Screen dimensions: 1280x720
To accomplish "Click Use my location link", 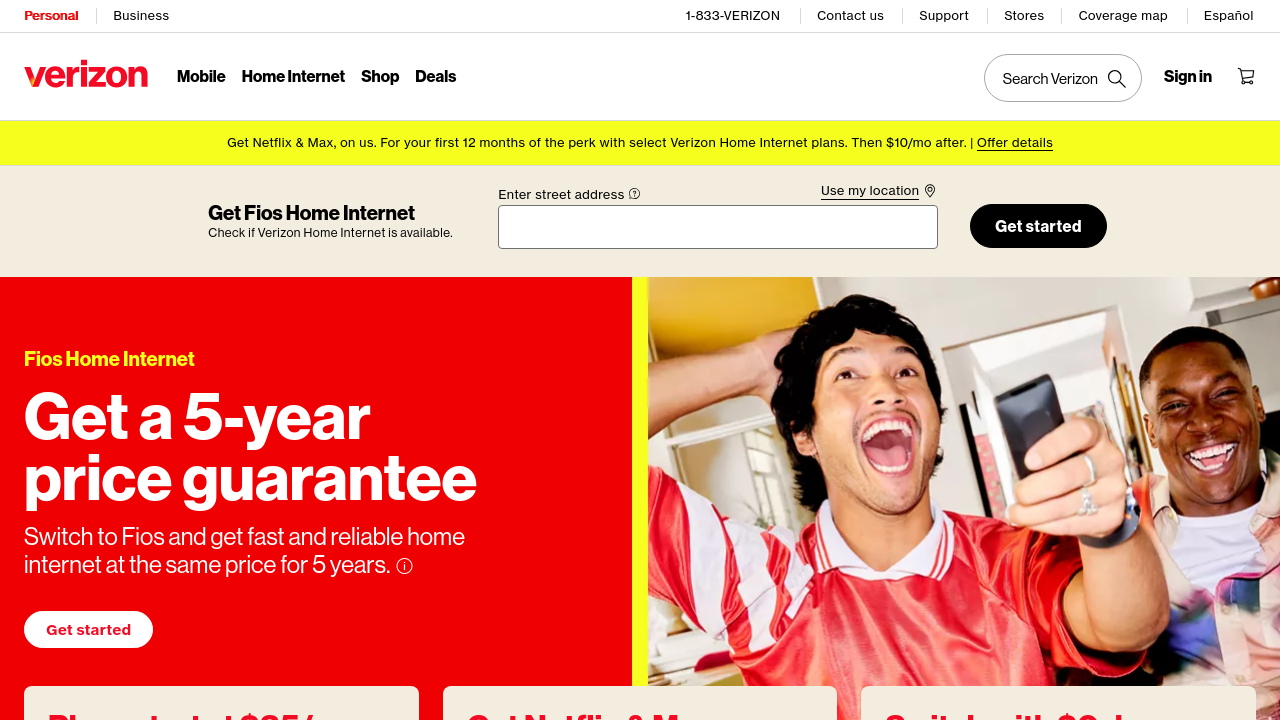I will (x=870, y=191).
